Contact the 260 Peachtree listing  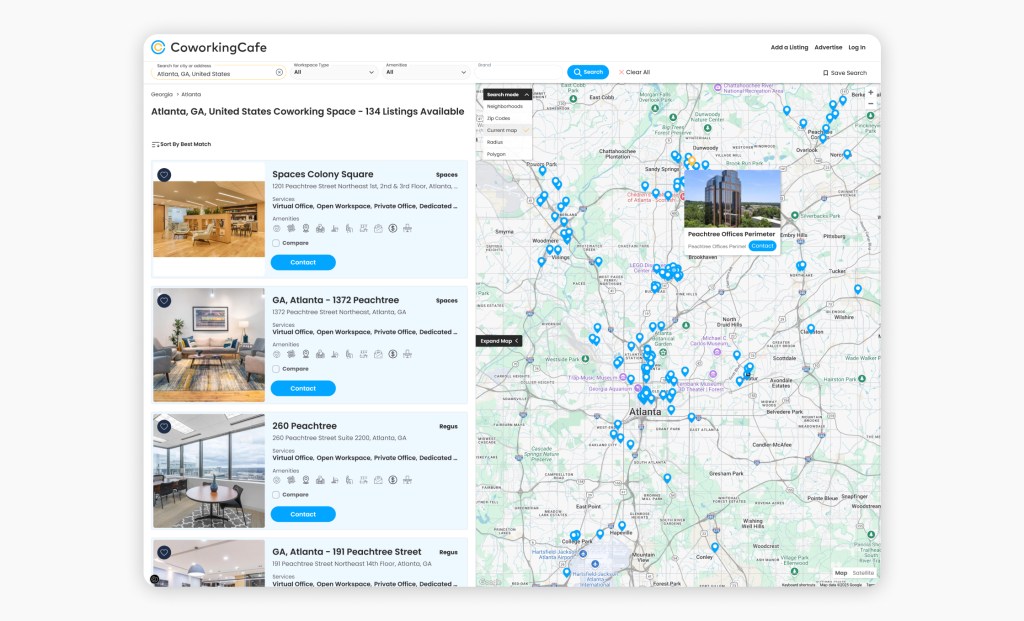303,515
